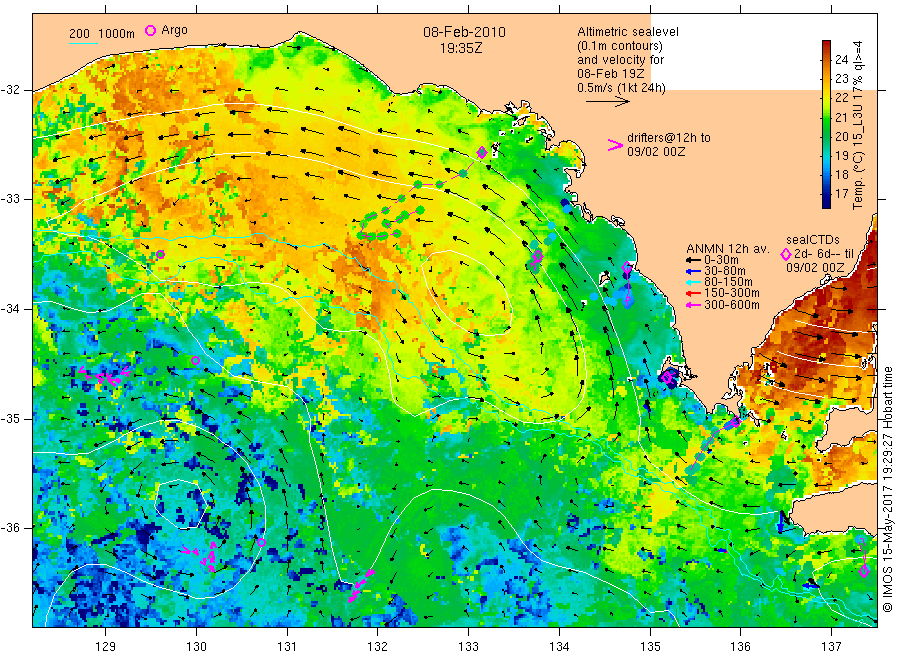The height and width of the screenshot is (660, 900).
Task: Select the cyan 80-150m ANMN legend arrow
Action: [694, 282]
